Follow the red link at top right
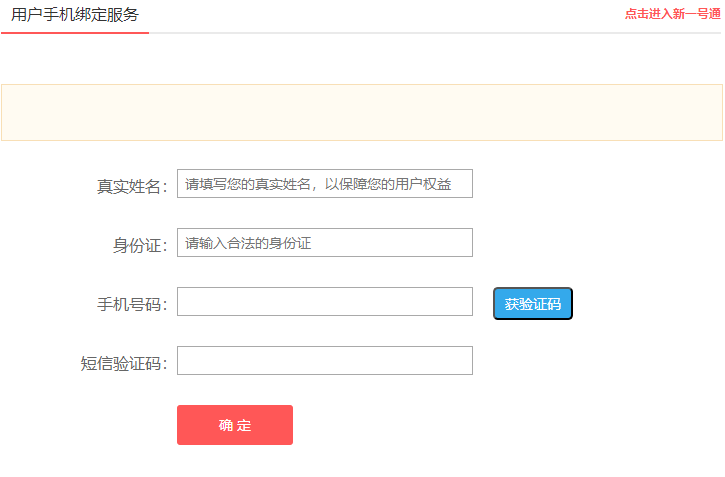This screenshot has width=725, height=477. 672,14
